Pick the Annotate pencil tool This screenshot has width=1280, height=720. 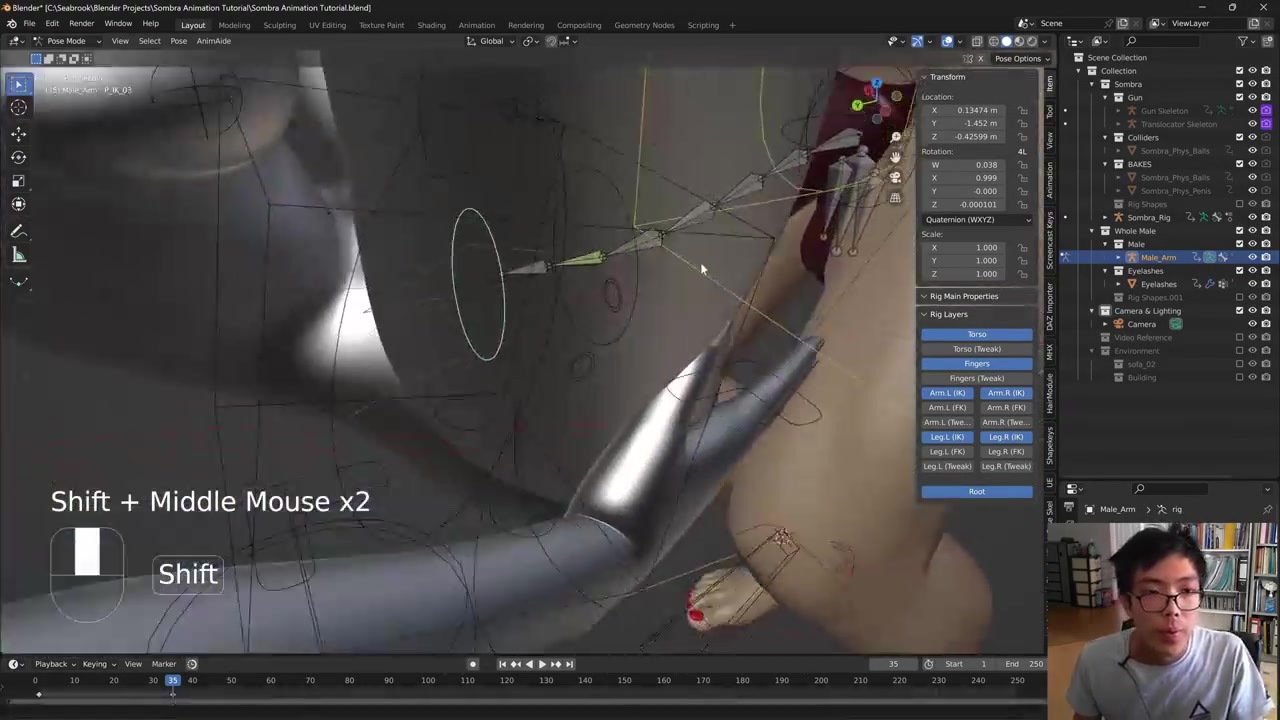pos(18,231)
